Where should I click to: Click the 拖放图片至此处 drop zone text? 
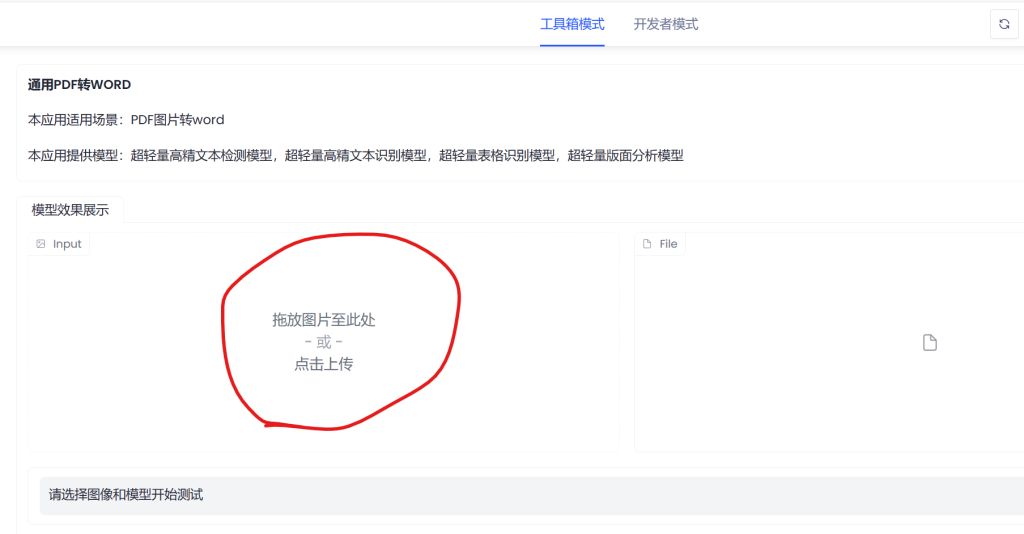coord(323,320)
